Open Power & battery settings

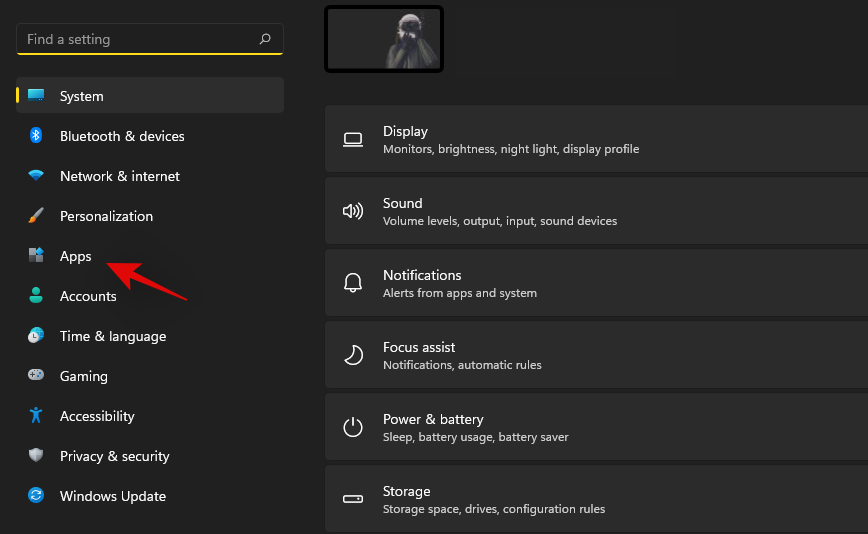(596, 427)
